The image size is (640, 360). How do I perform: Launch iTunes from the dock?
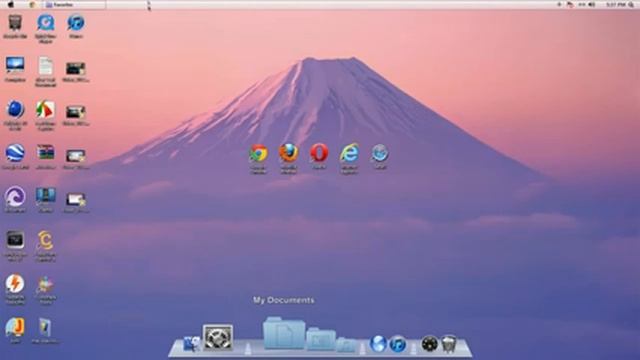coord(398,344)
